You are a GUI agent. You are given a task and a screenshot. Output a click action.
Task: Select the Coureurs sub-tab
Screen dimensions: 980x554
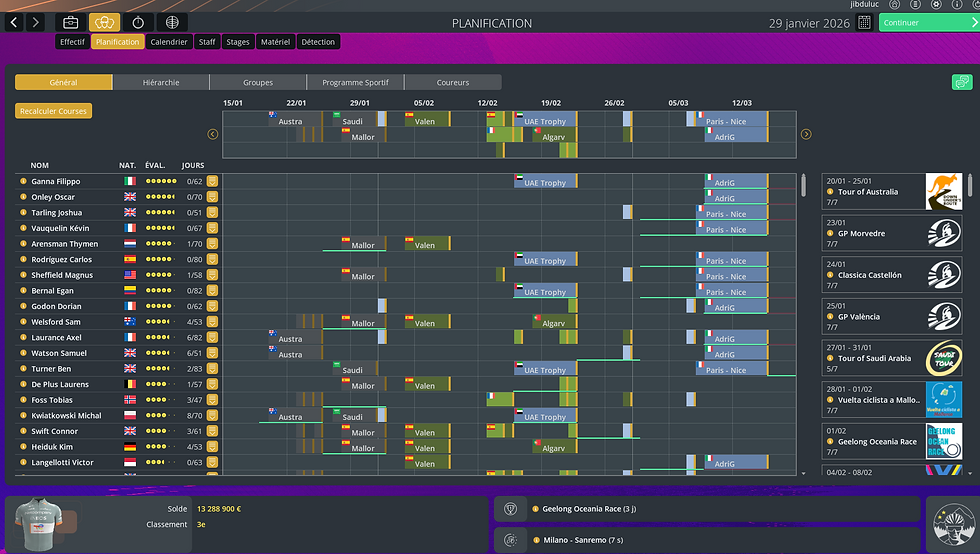pyautogui.click(x=453, y=83)
